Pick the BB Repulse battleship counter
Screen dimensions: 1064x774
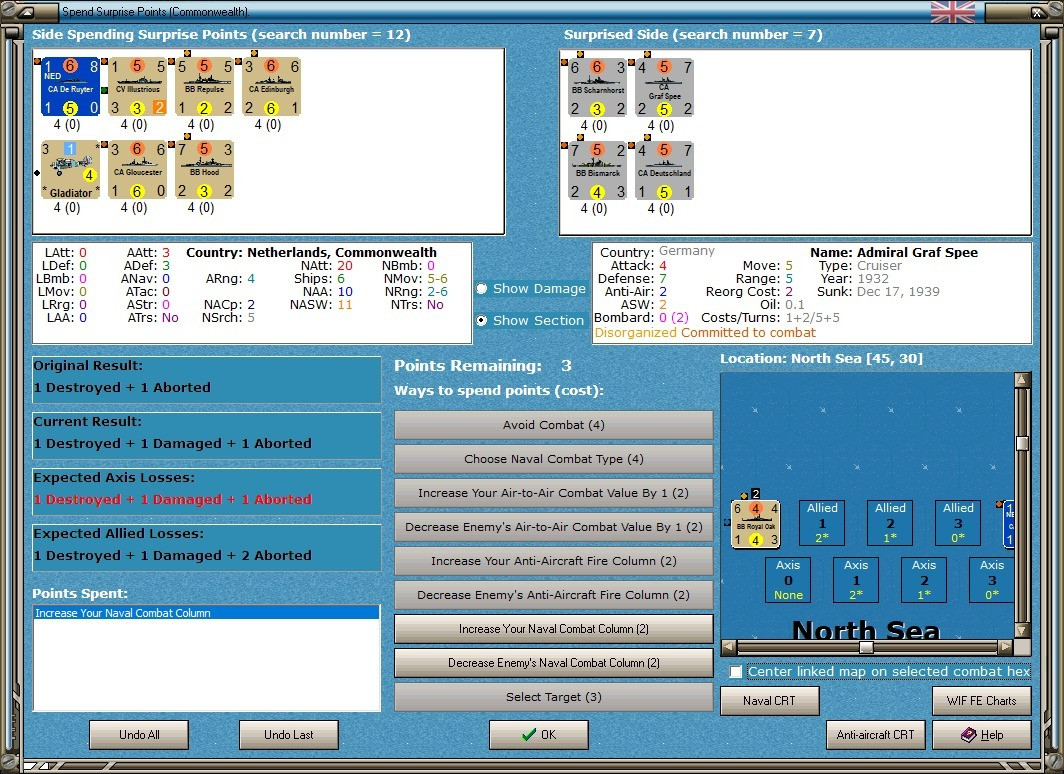click(204, 87)
